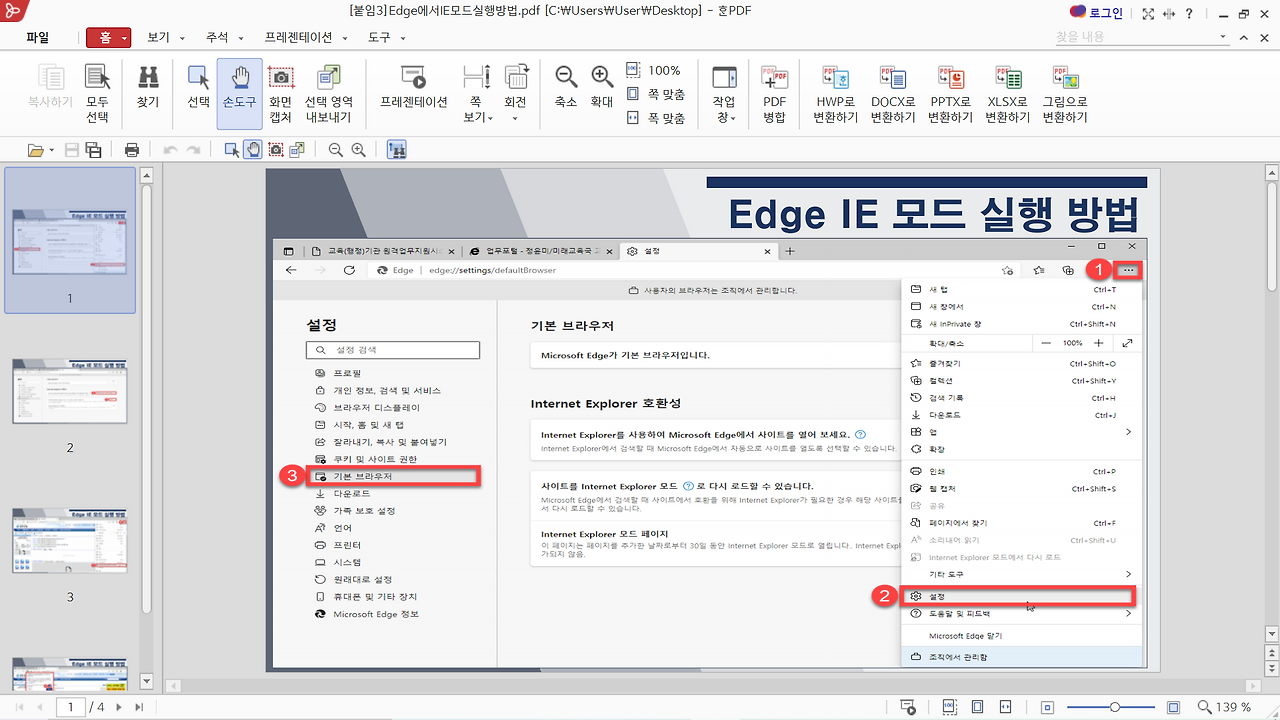This screenshot has width=1280, height=720.
Task: Click the open-folder icon in the quick toolbar
Action: coord(36,150)
